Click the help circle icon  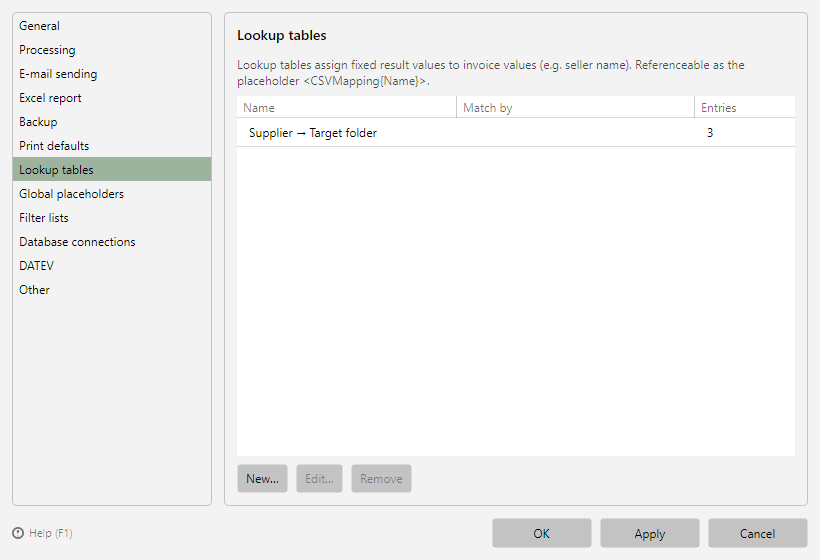tap(18, 533)
